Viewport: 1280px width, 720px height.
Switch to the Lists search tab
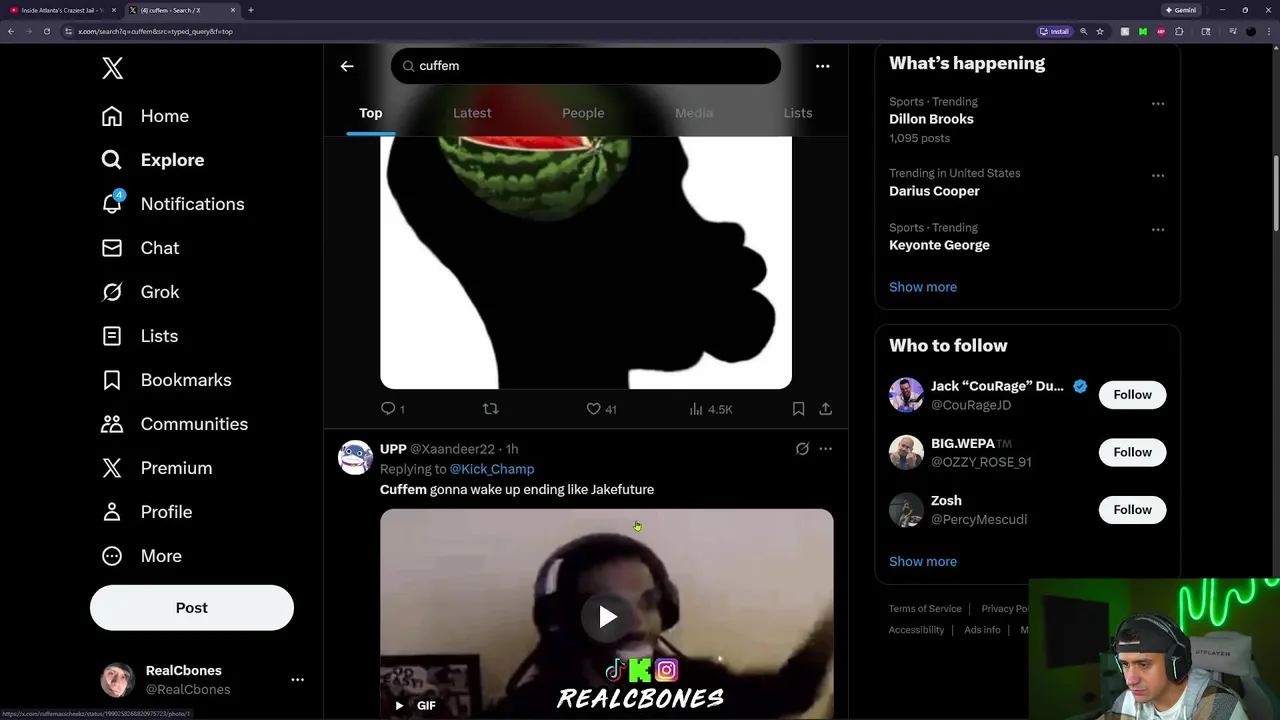(x=798, y=113)
